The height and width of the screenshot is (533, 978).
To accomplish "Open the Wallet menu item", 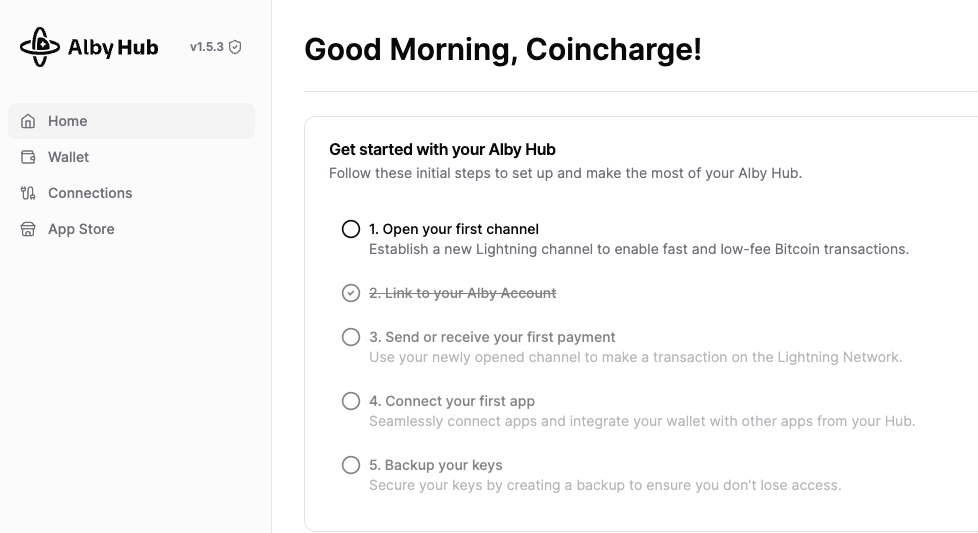I will [x=132, y=157].
